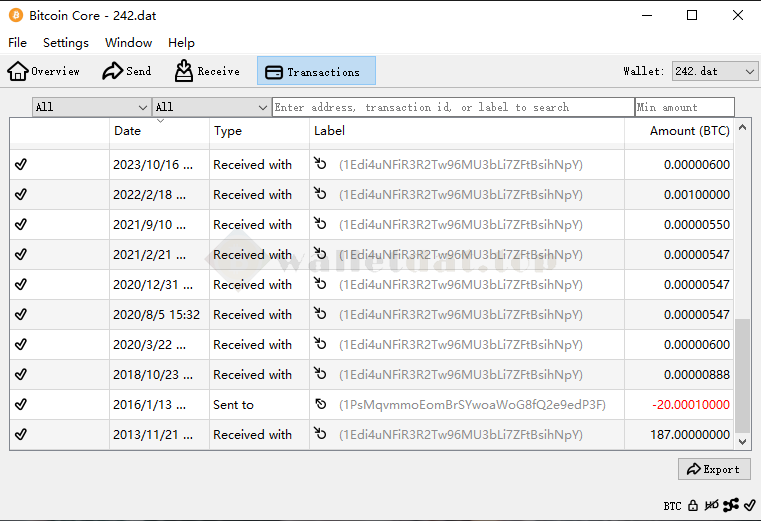Screen dimensions: 761x521
Task: Focus the address search input field
Action: (x=452, y=107)
